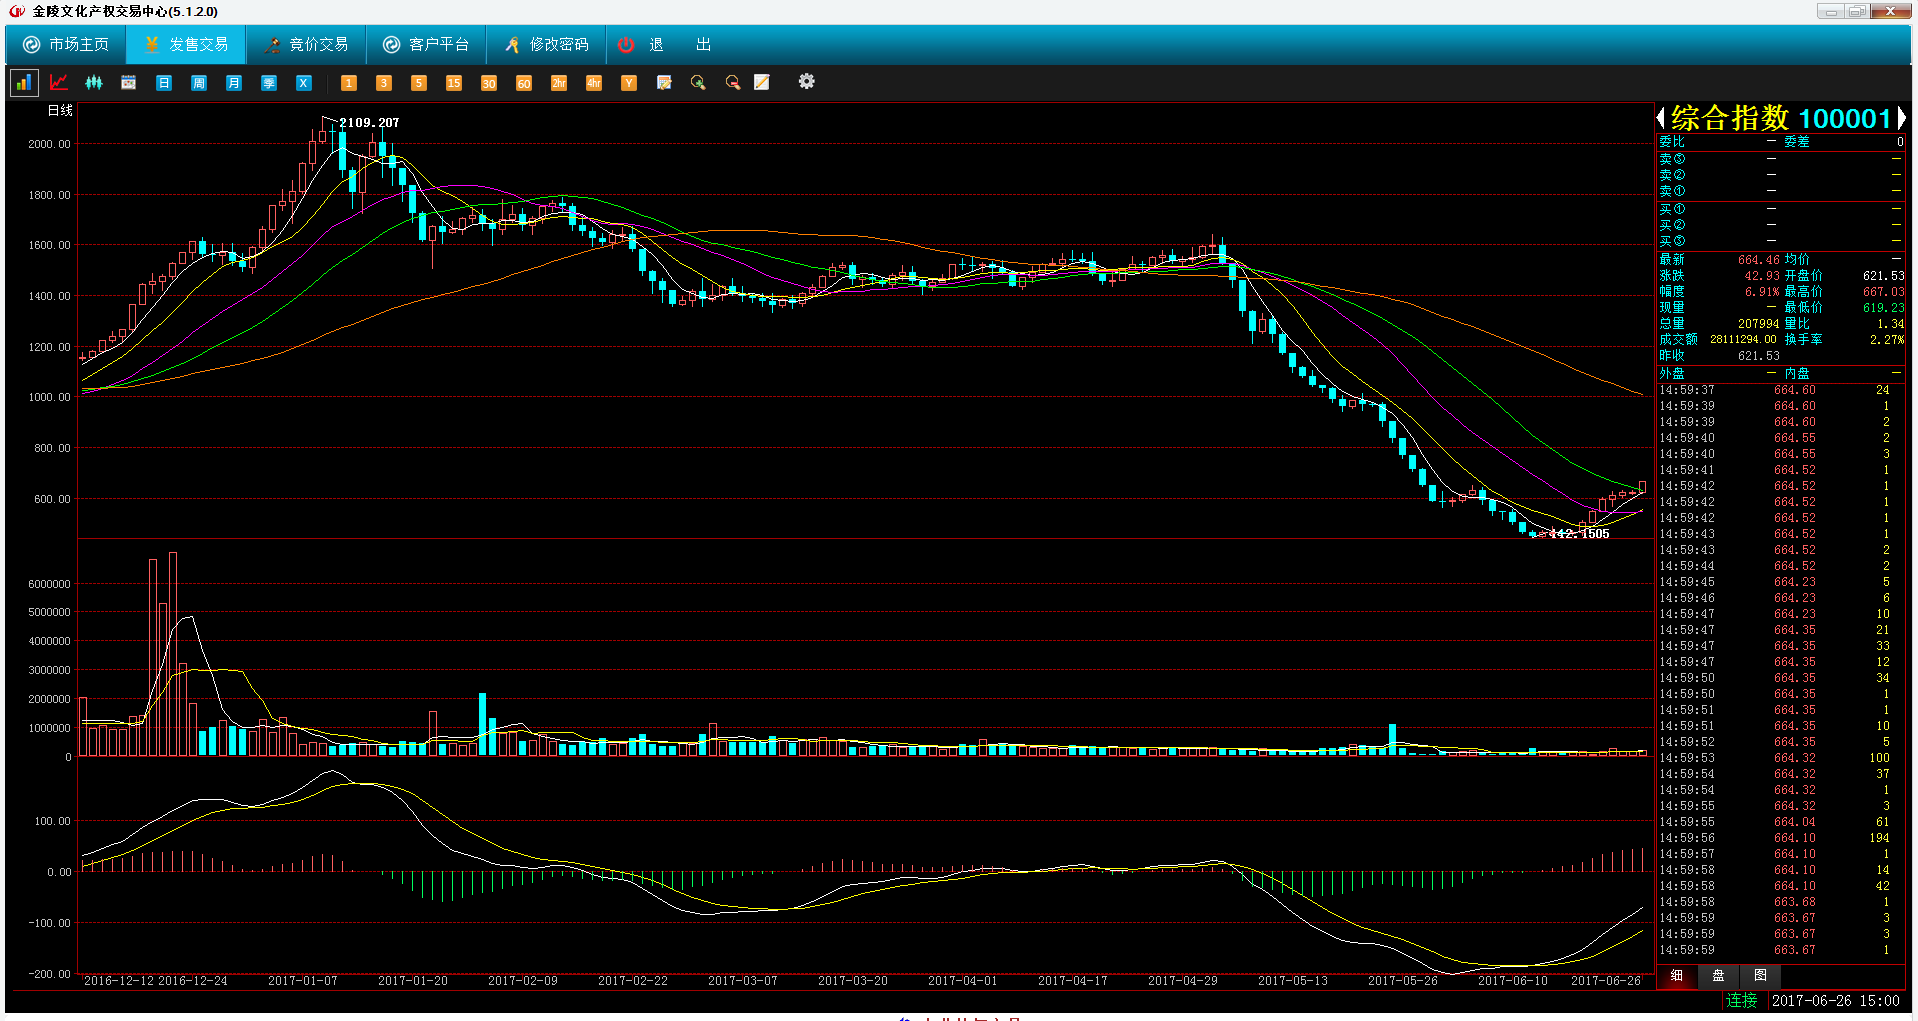Select the 2hr chart icon

559,82
